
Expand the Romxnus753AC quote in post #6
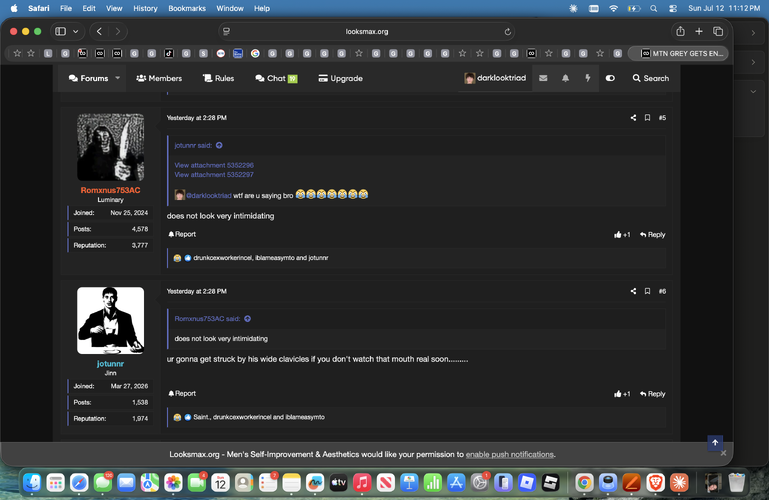(x=248, y=319)
